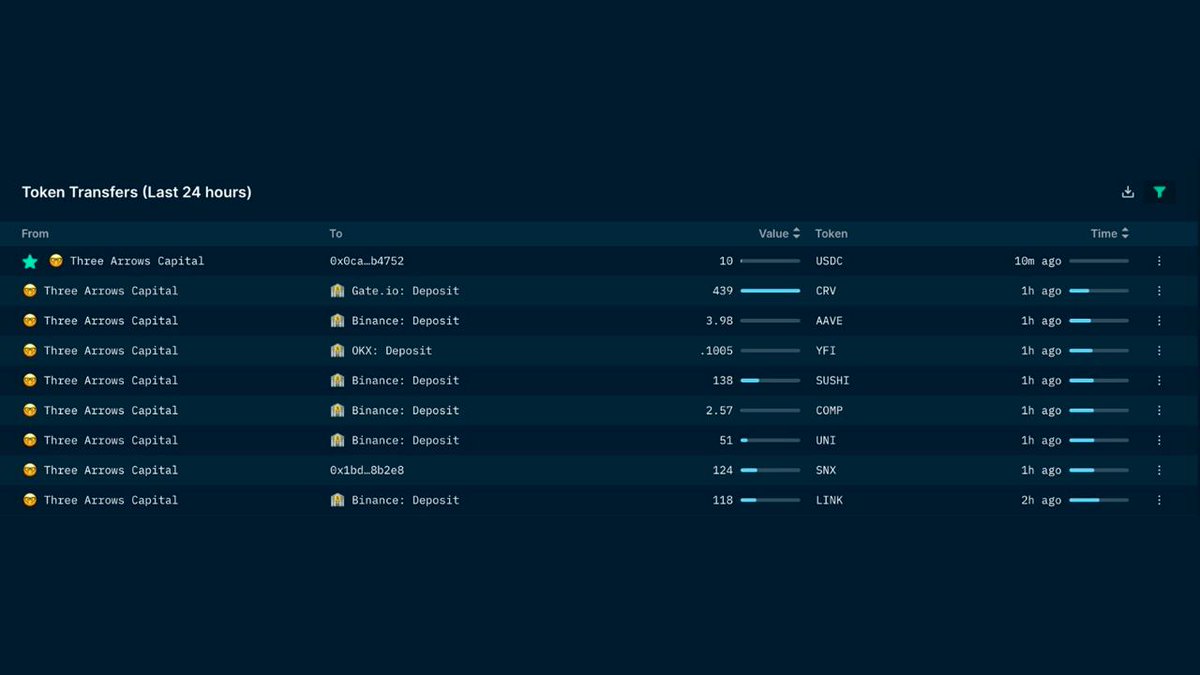Open the three-dot menu for the LINK row
1200x675 pixels.
(1159, 500)
